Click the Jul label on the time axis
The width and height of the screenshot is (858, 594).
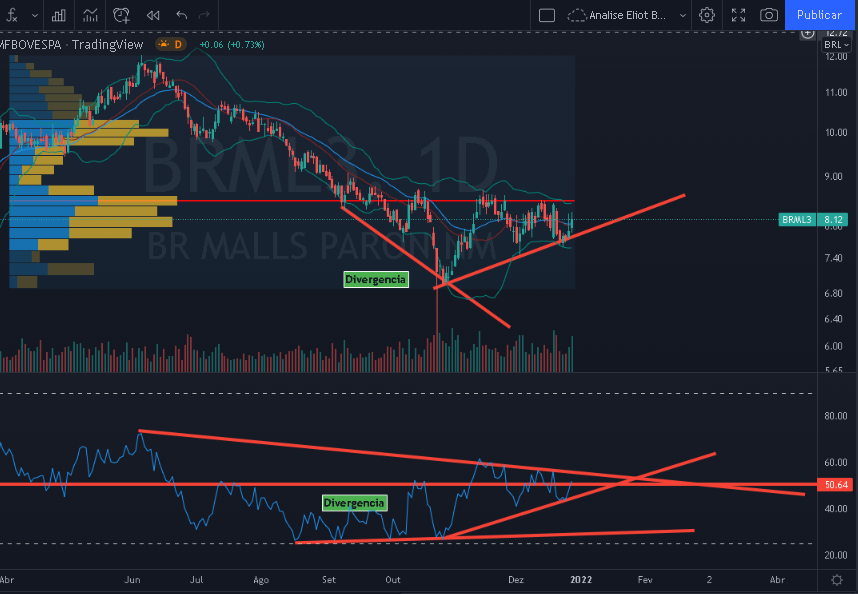pos(196,580)
